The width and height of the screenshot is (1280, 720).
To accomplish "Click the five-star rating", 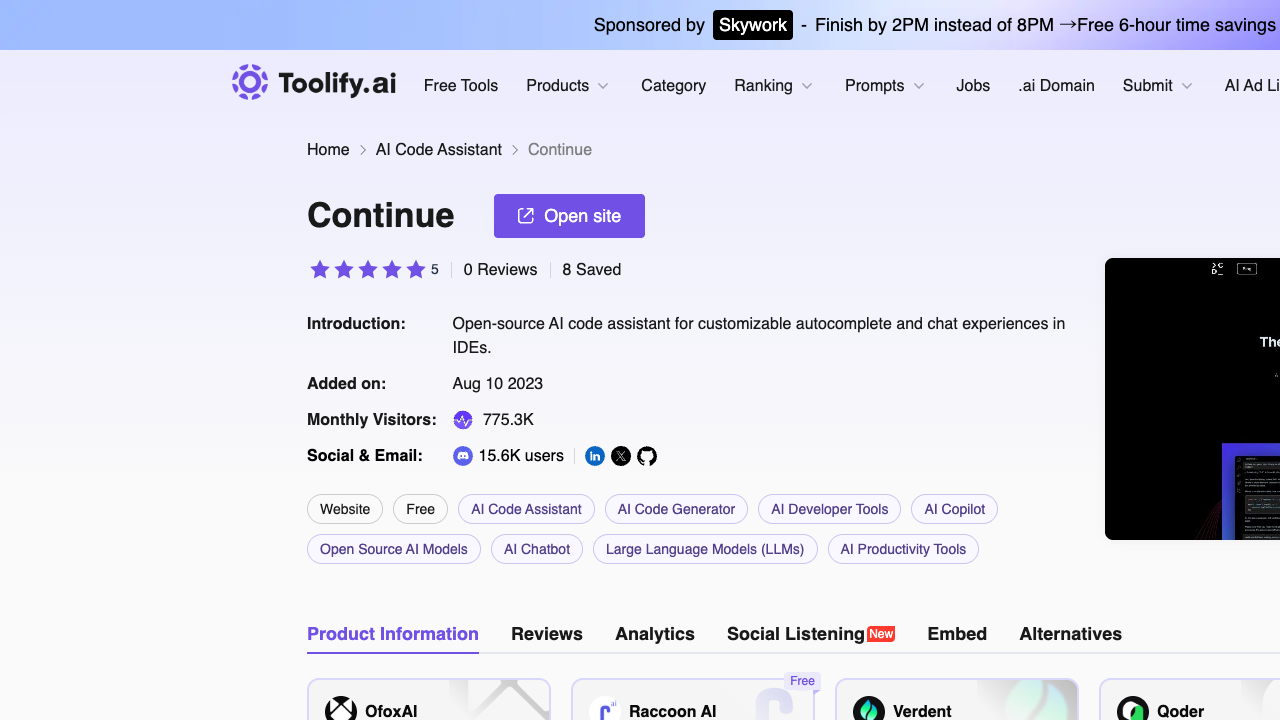I will 368,270.
